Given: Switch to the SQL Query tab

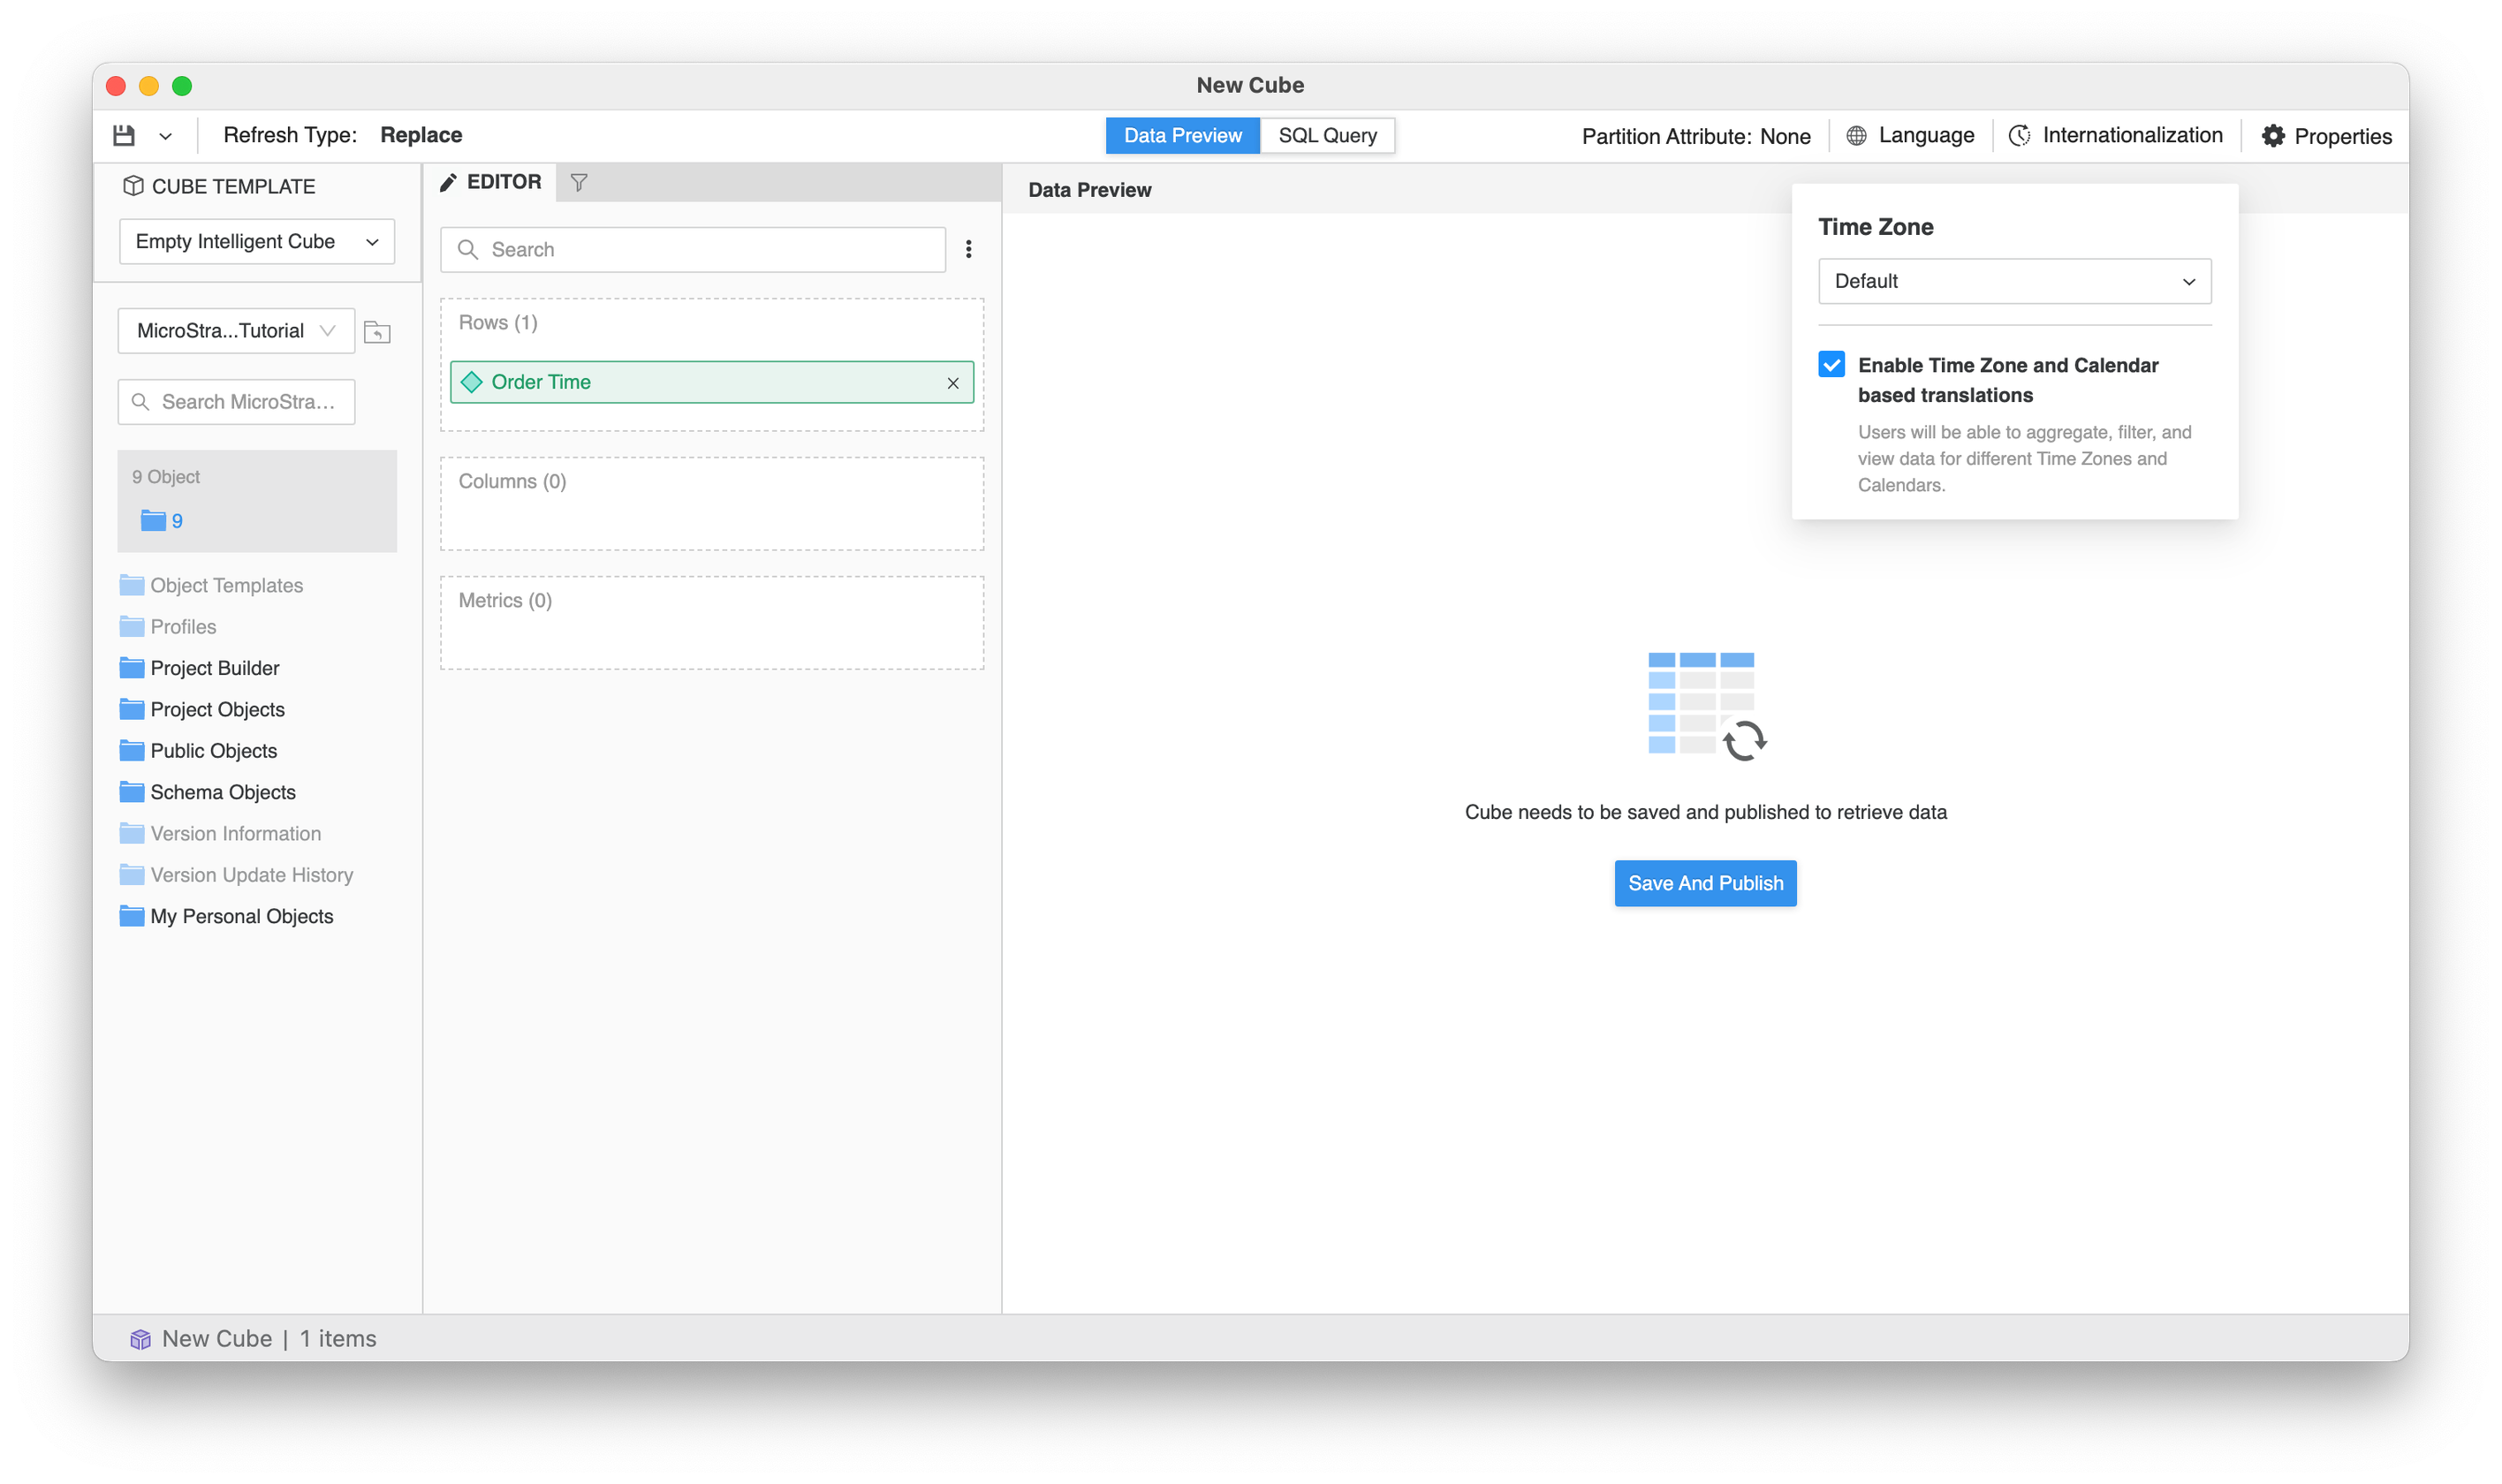Looking at the screenshot, I should [1326, 135].
